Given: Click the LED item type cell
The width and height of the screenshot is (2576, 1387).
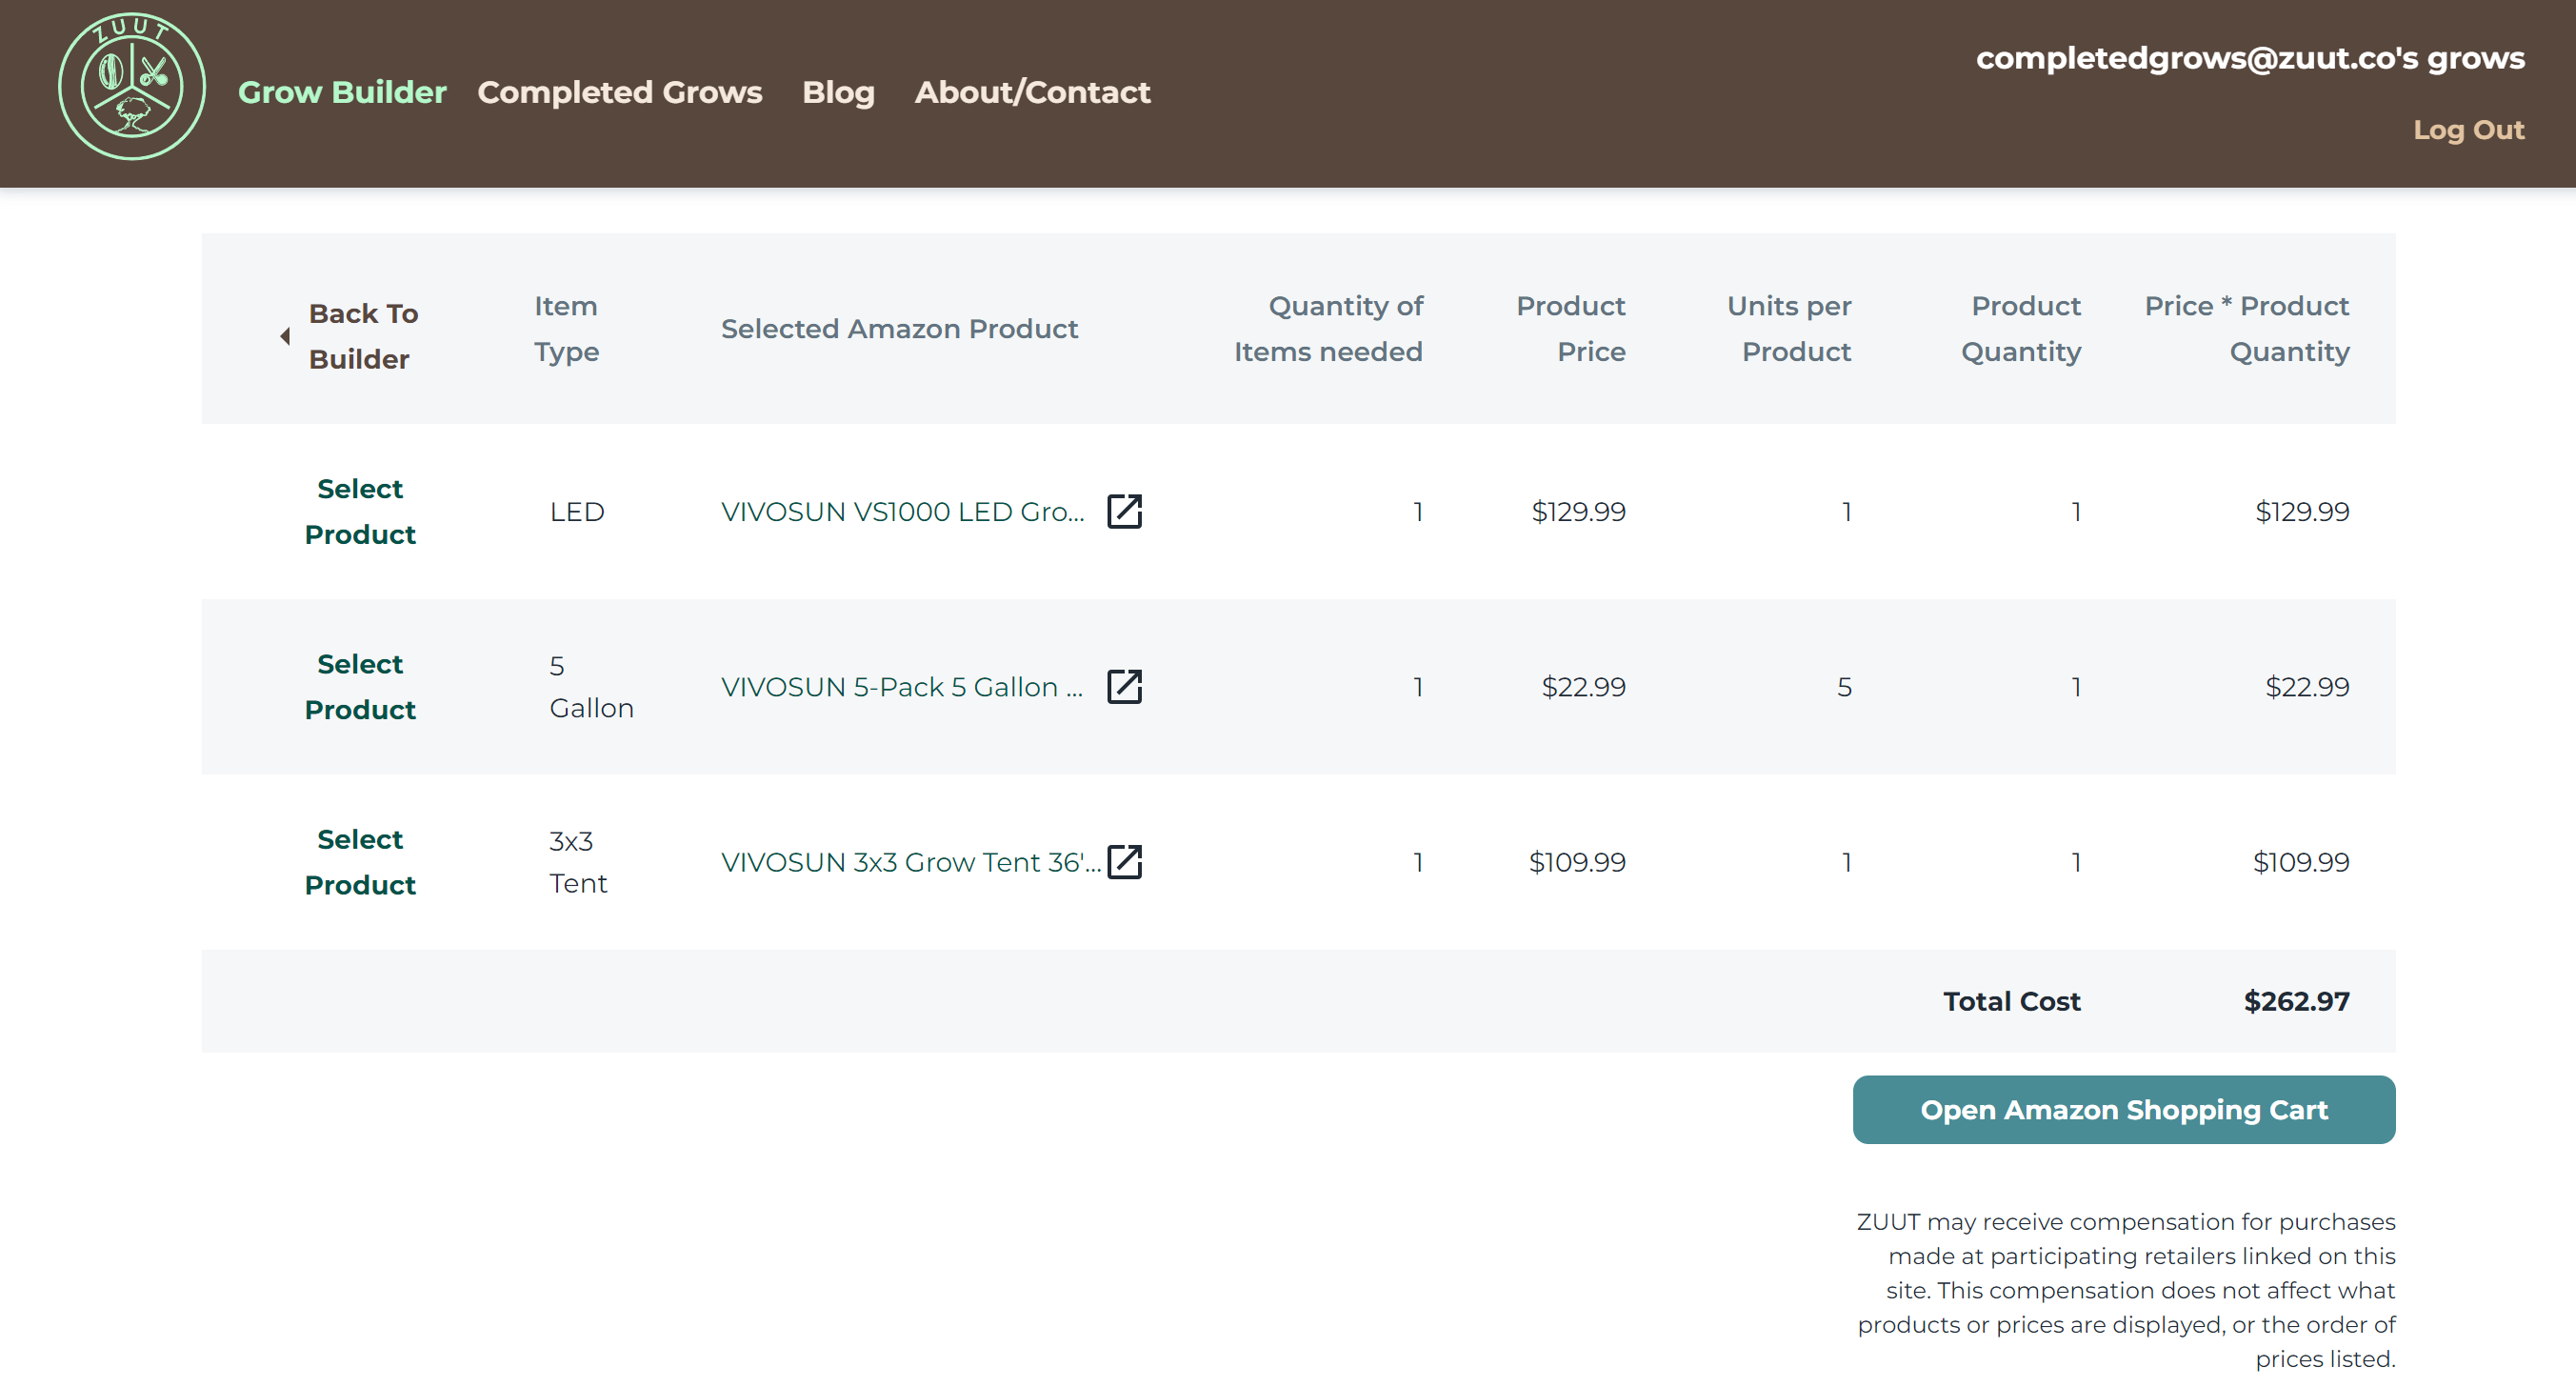Looking at the screenshot, I should click(x=577, y=511).
